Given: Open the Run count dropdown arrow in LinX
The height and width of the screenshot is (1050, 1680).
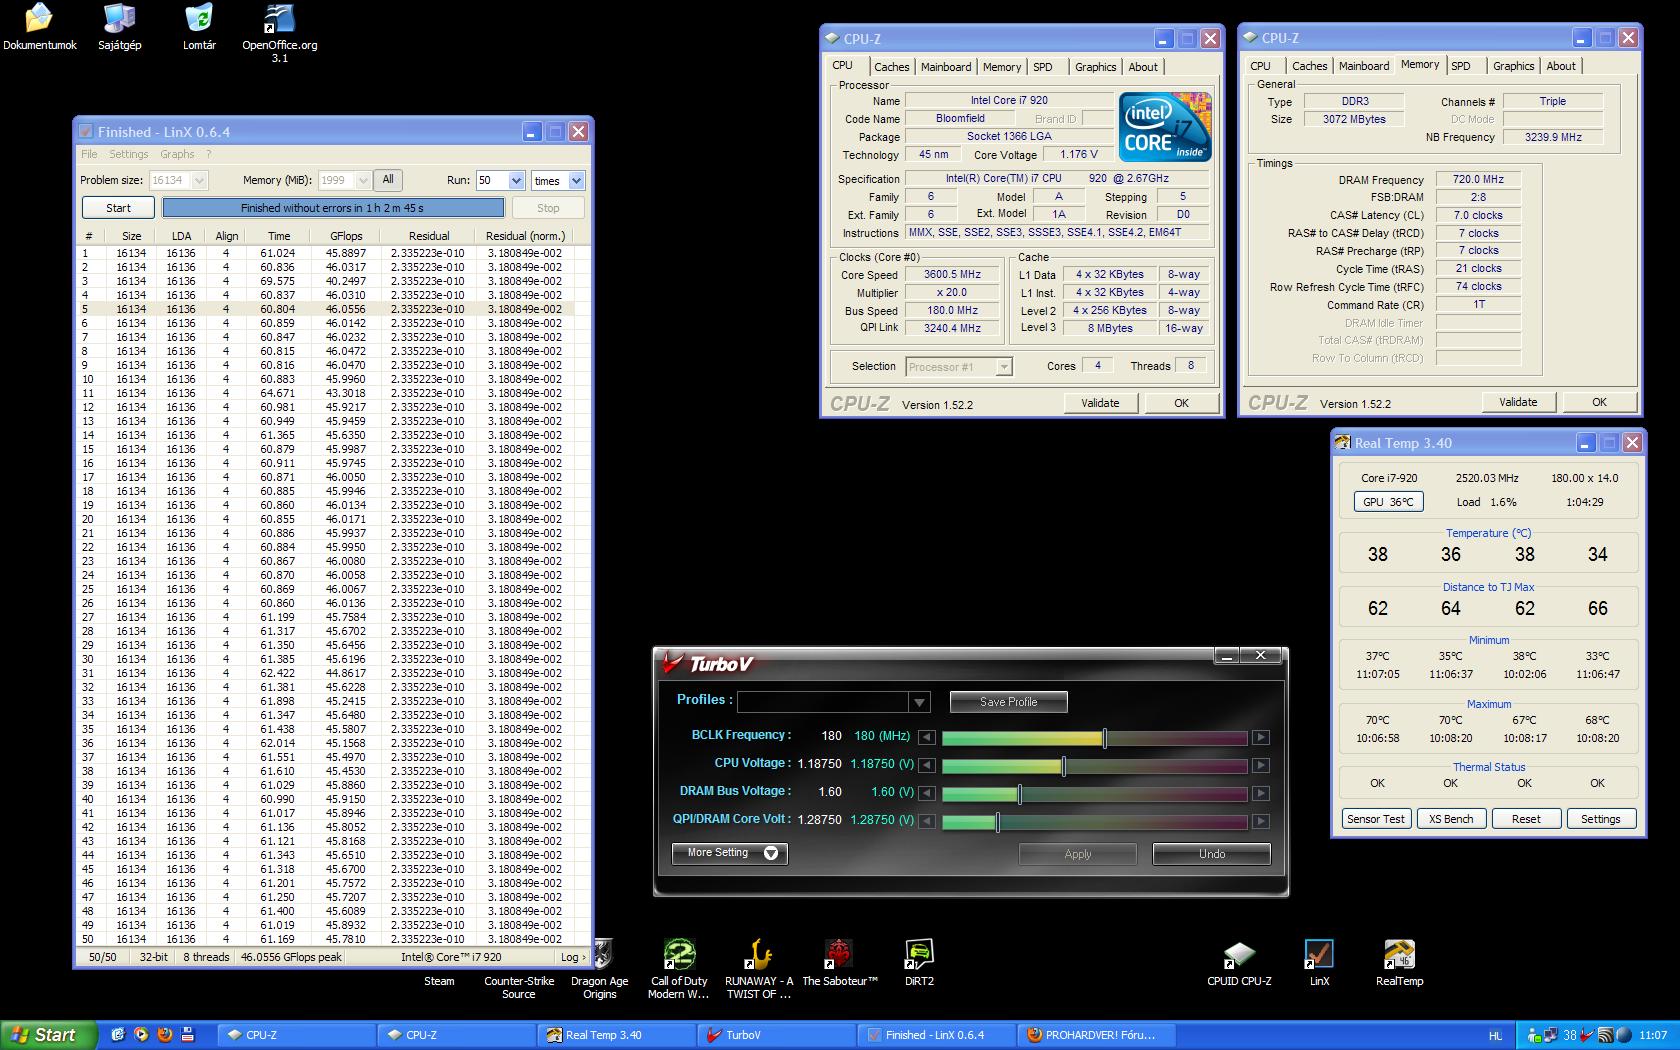Looking at the screenshot, I should (516, 180).
